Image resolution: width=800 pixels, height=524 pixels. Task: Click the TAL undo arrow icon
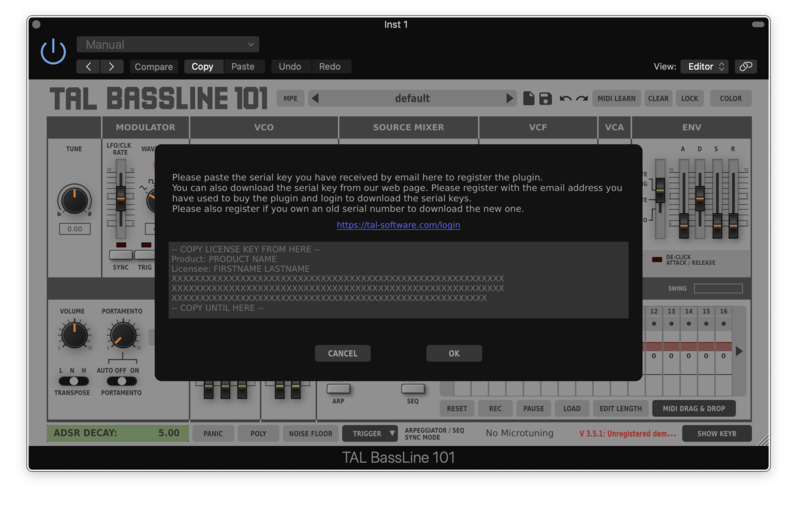tap(565, 98)
